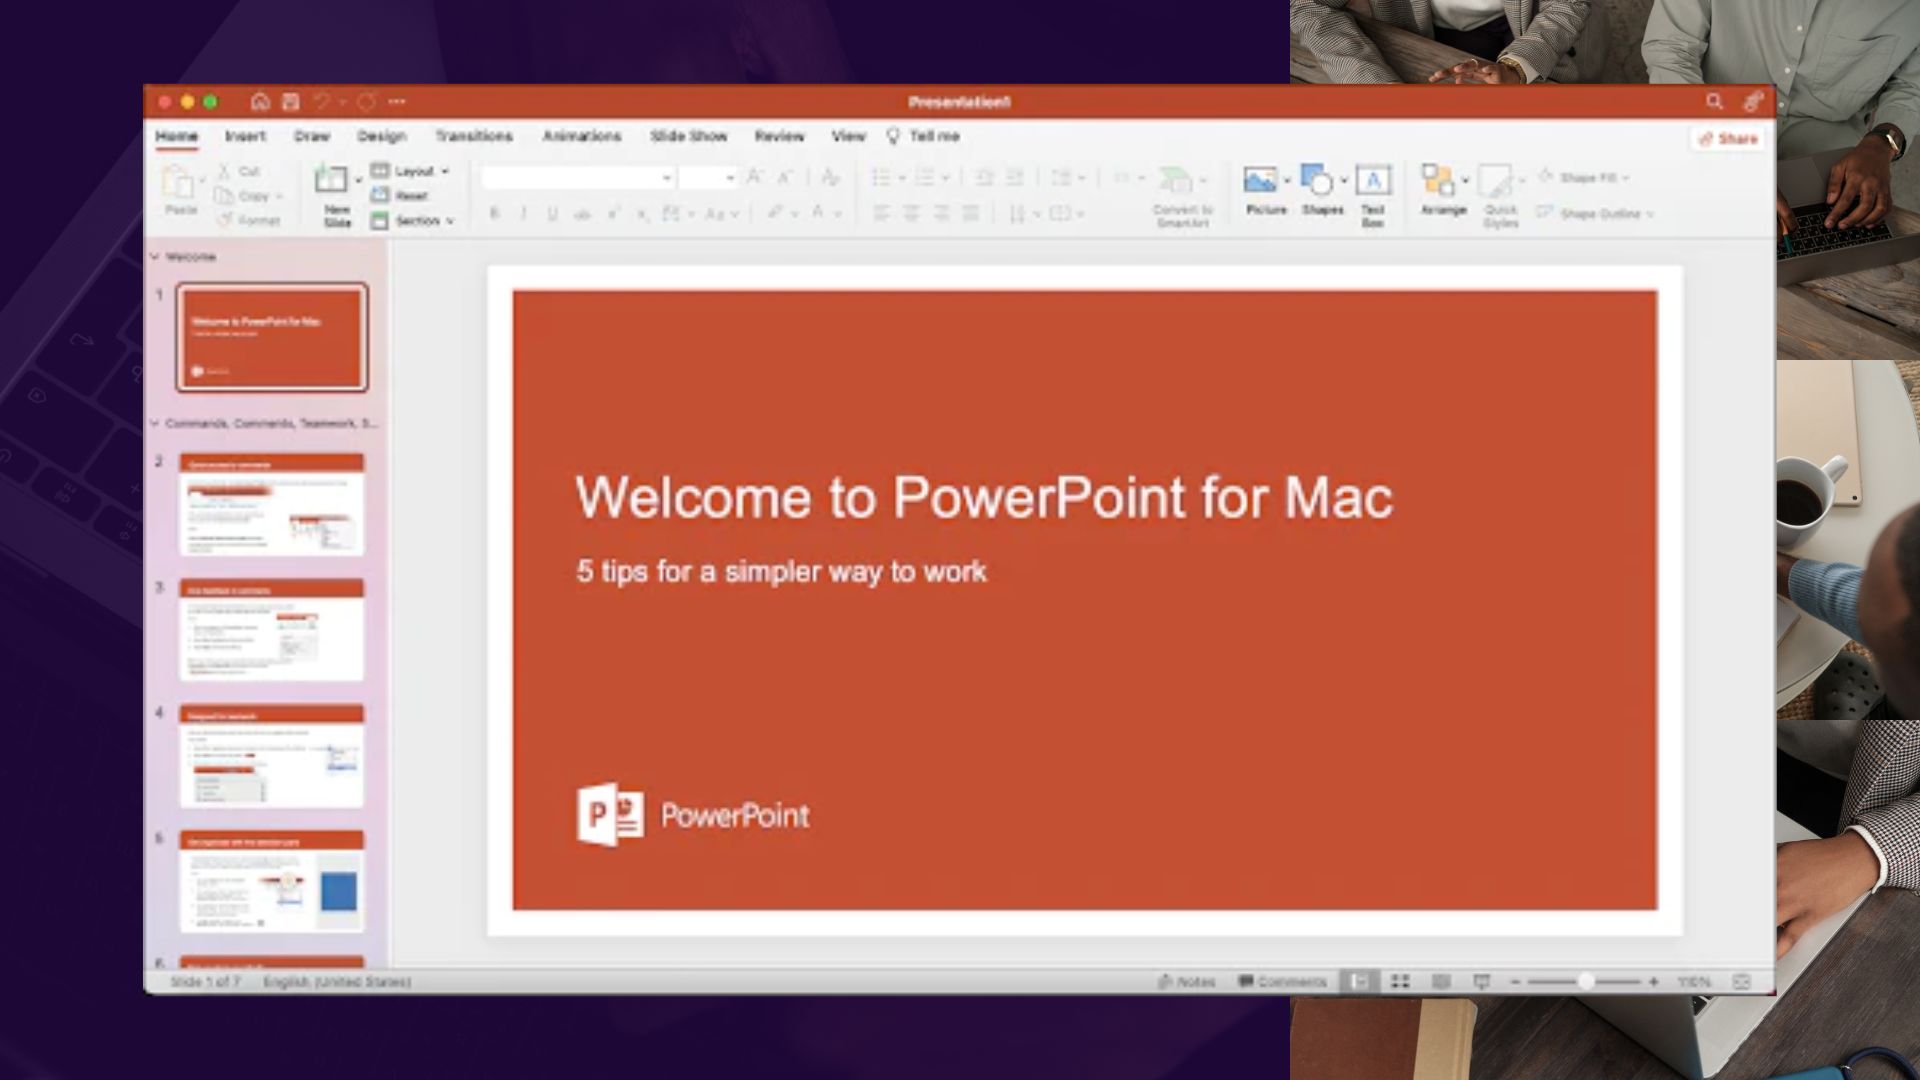The height and width of the screenshot is (1080, 1920).
Task: Click the Arrange icon
Action: [1438, 180]
